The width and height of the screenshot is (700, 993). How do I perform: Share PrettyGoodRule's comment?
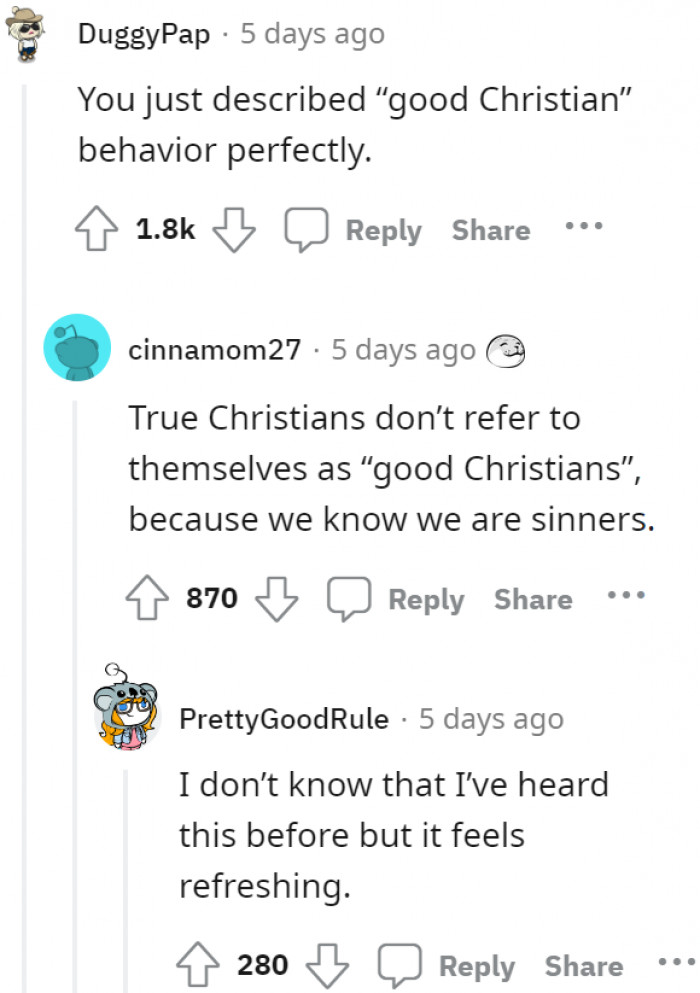coord(583,966)
